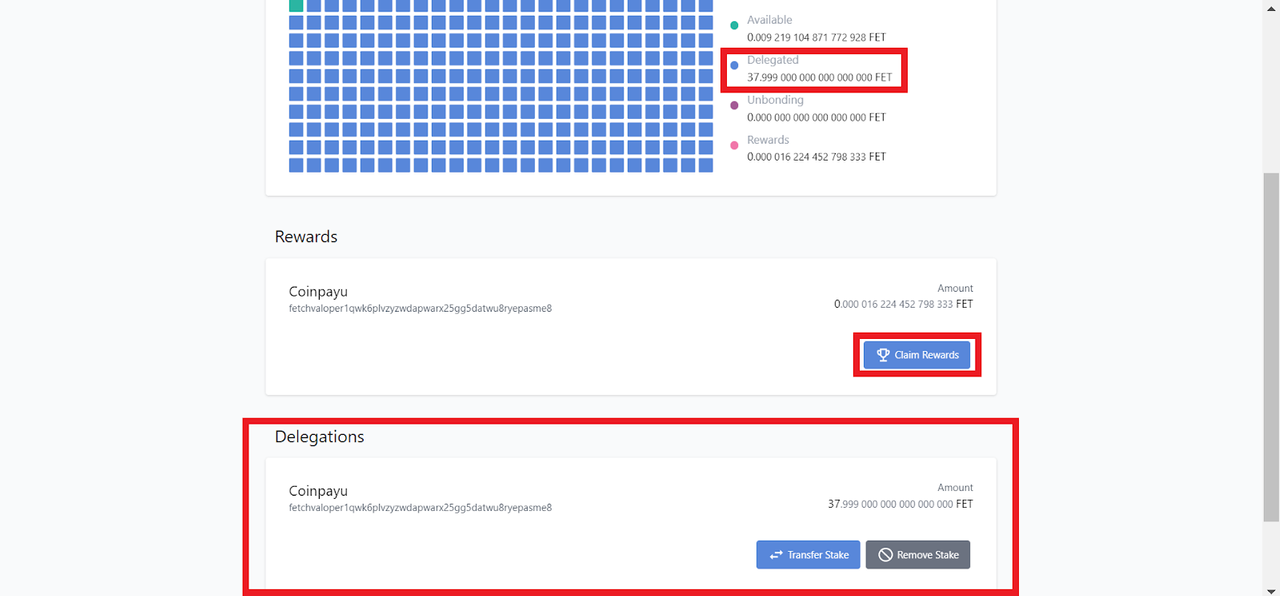Click the reward amount in the Rewards card
Viewport: 1280px width, 596px height.
[x=903, y=304]
